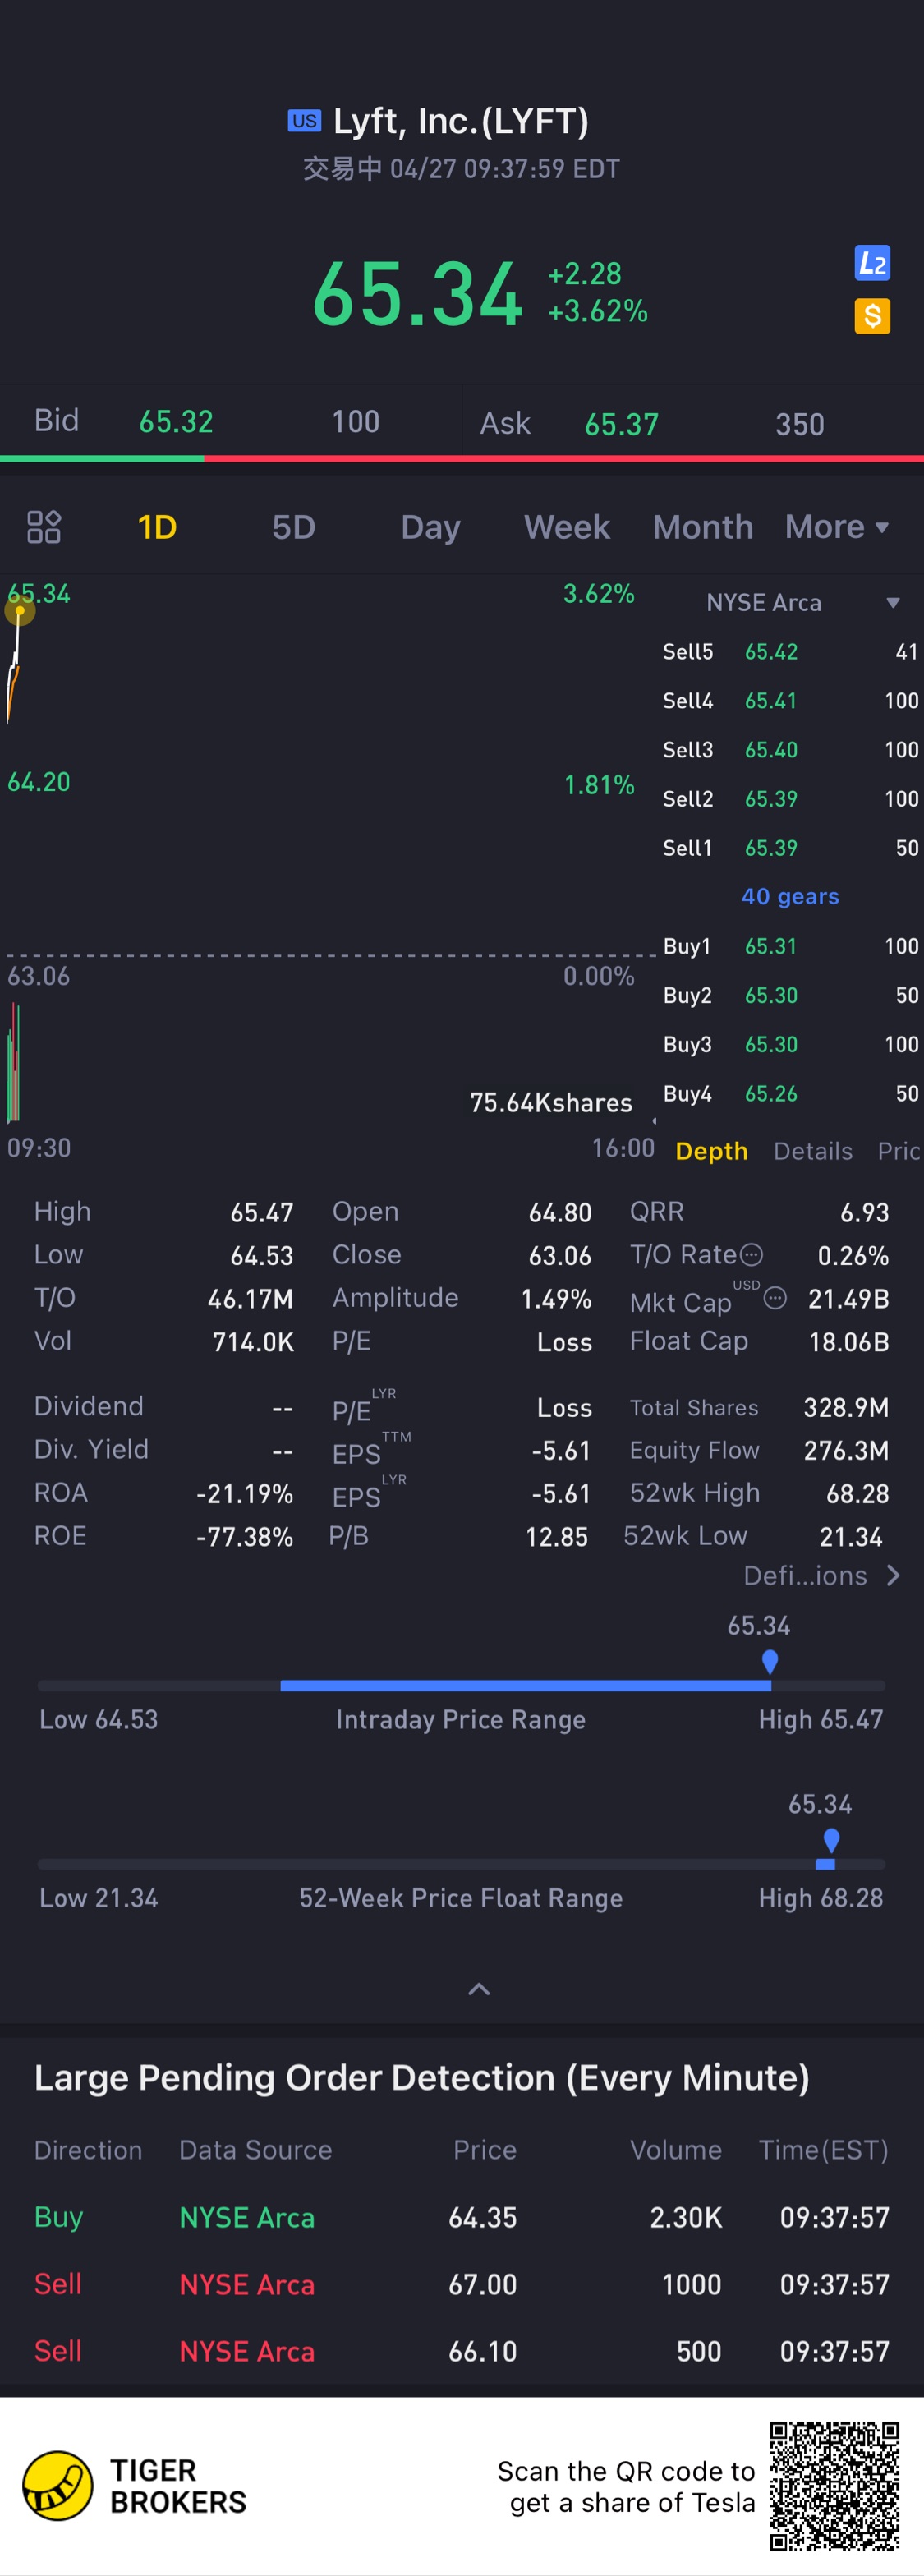
Task: Tap the Tesla share QR code
Action: click(834, 2485)
